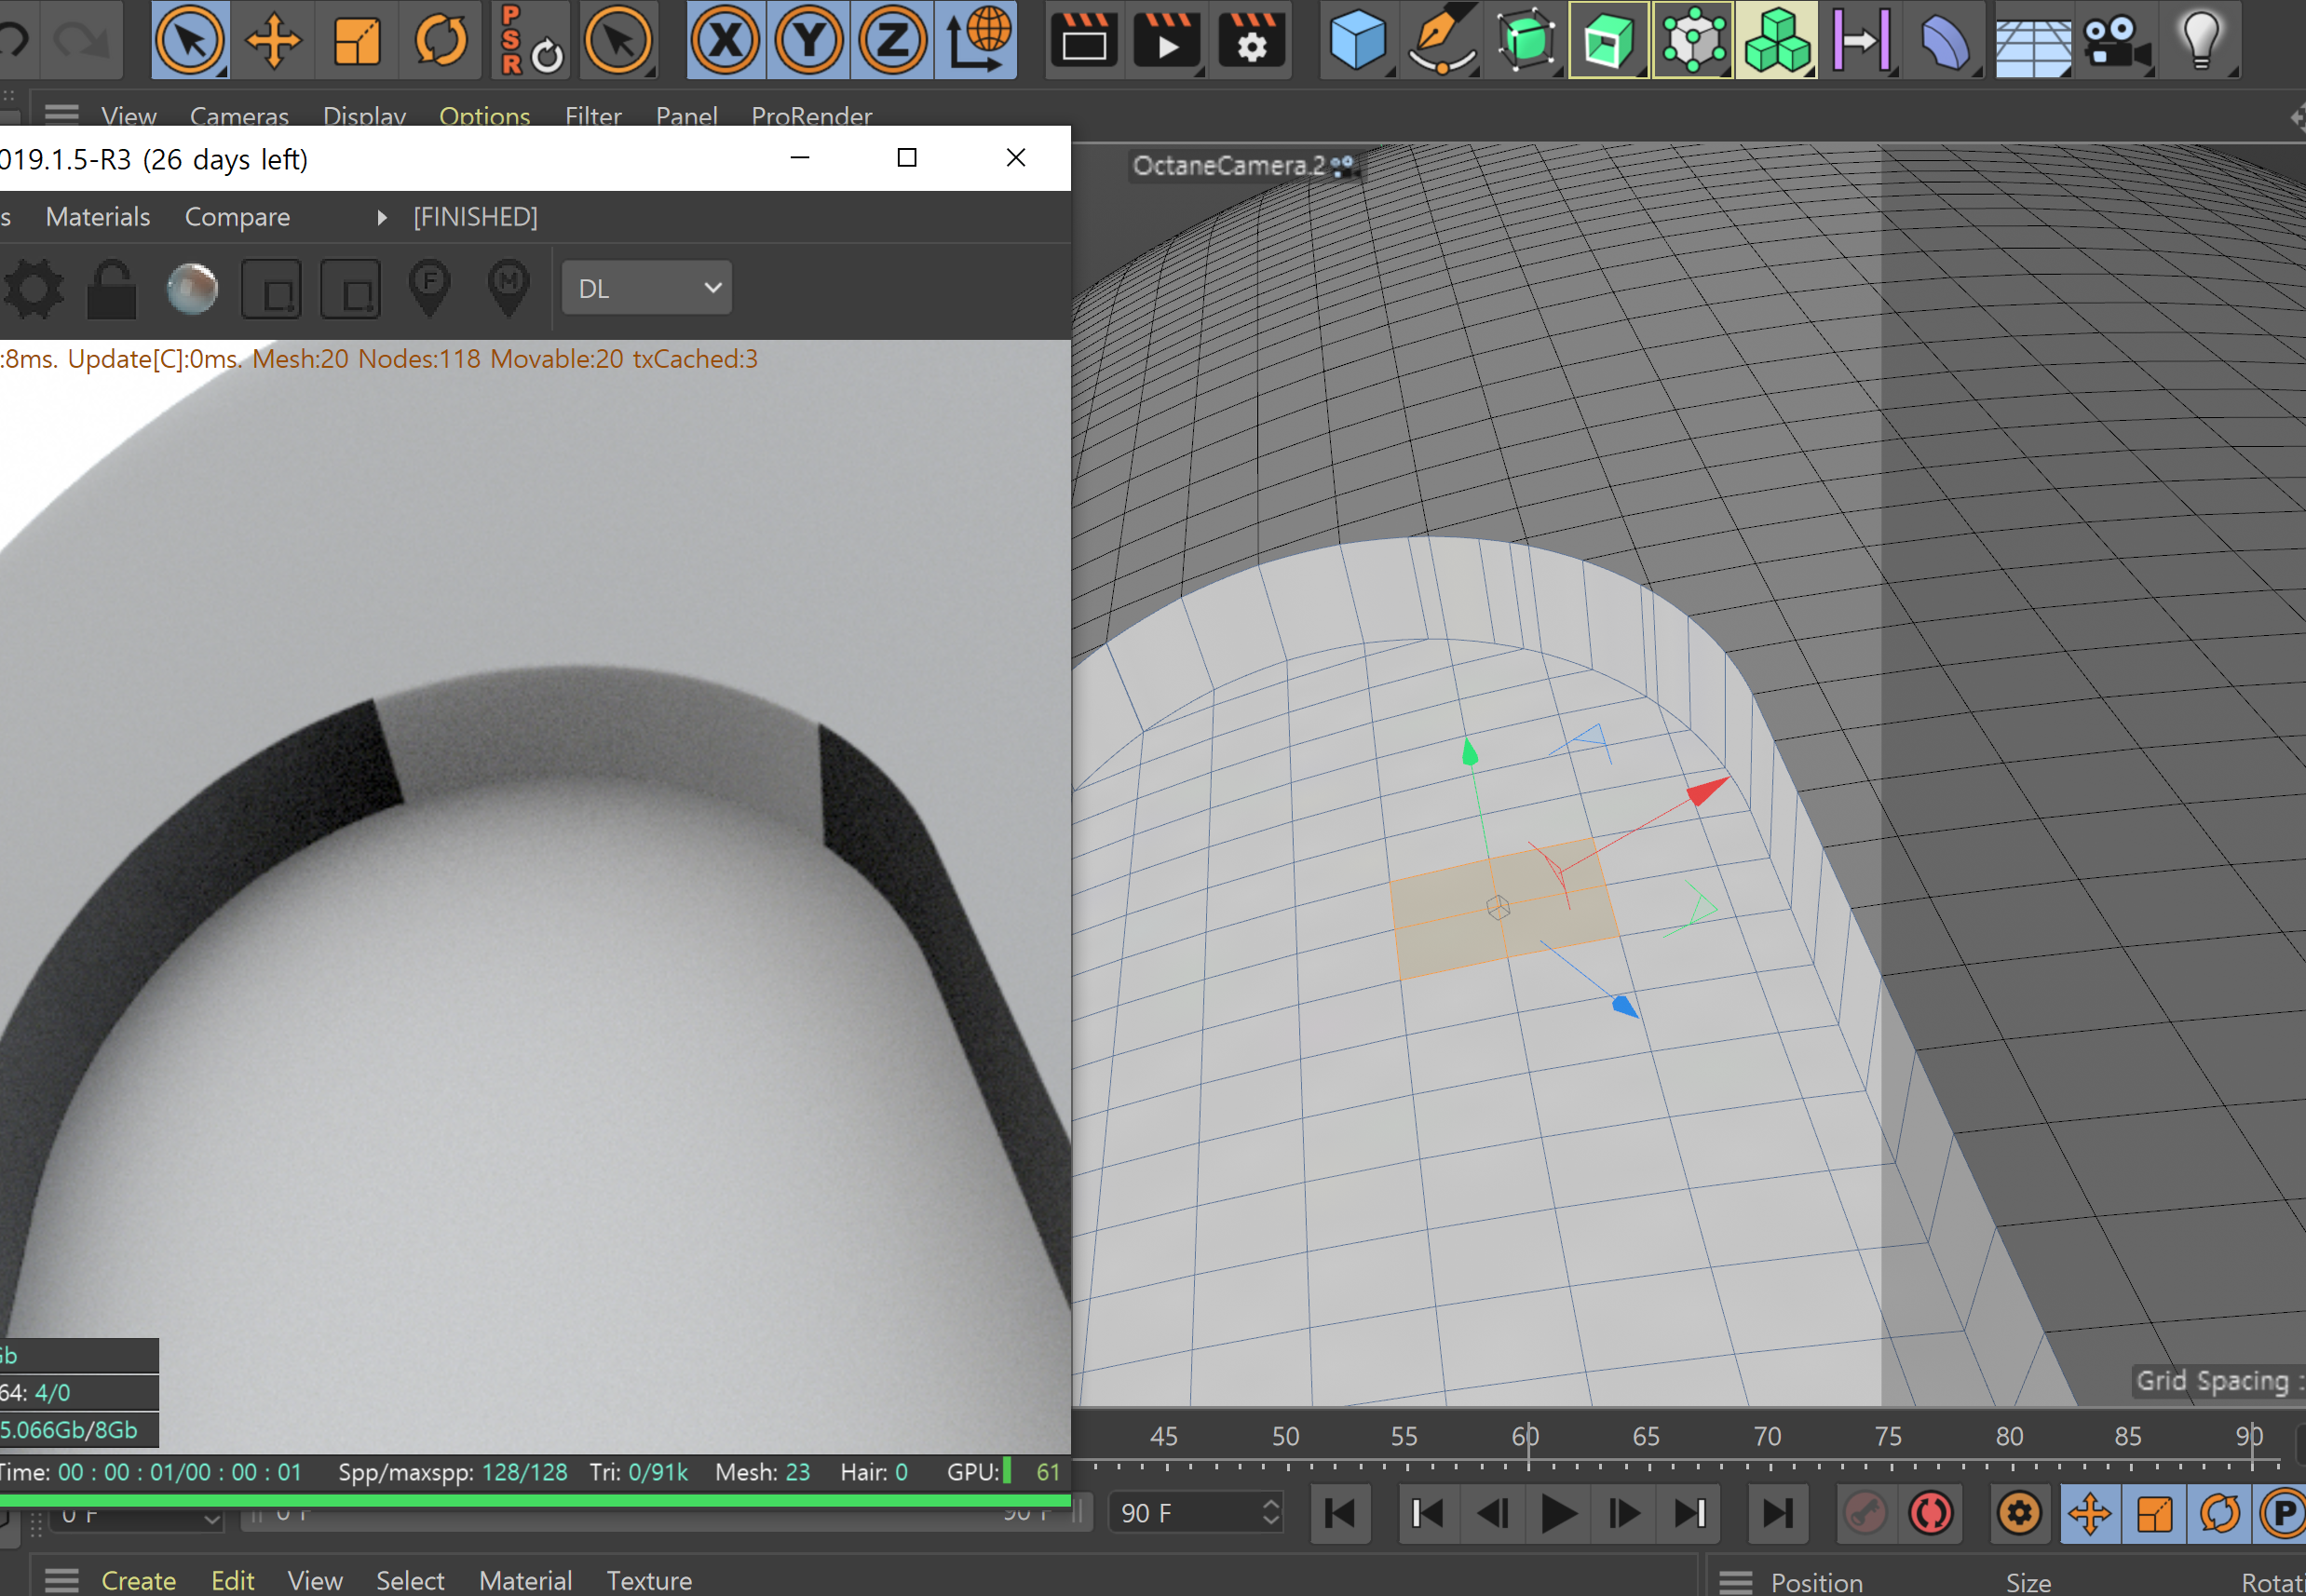Image resolution: width=2306 pixels, height=1596 pixels.
Task: Open the Floor environment icon
Action: (x=2033, y=40)
